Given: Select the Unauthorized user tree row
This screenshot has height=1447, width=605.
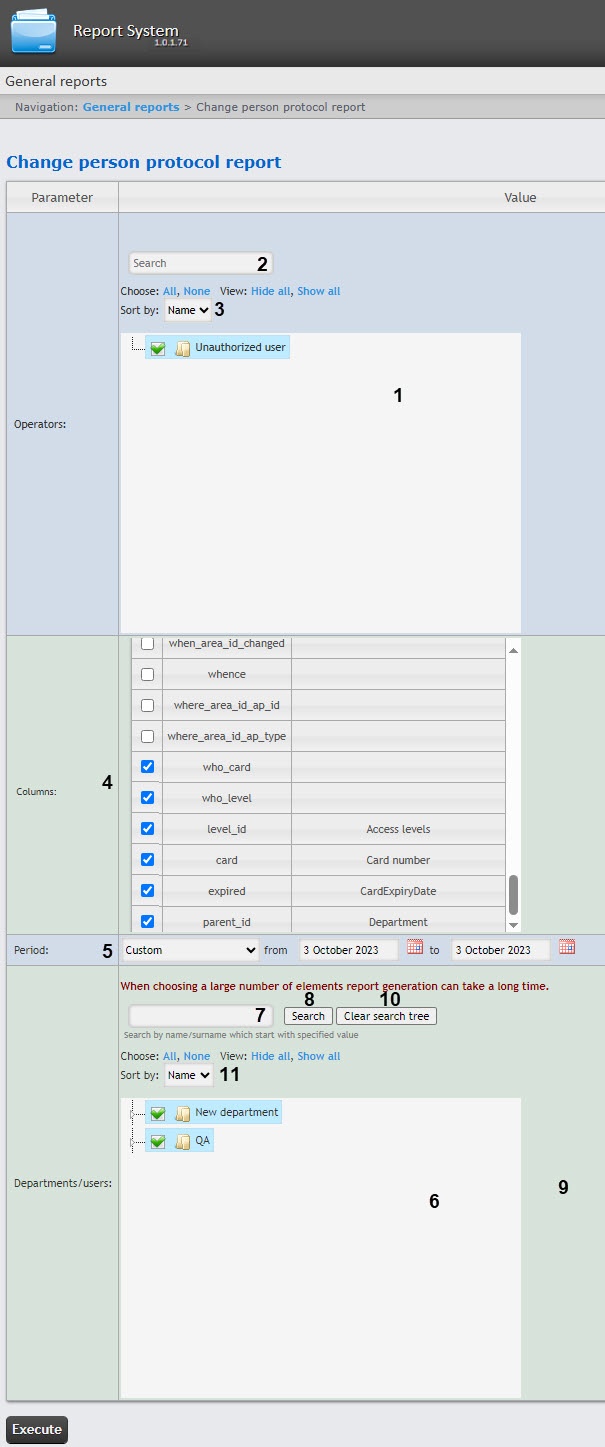Looking at the screenshot, I should pyautogui.click(x=217, y=348).
